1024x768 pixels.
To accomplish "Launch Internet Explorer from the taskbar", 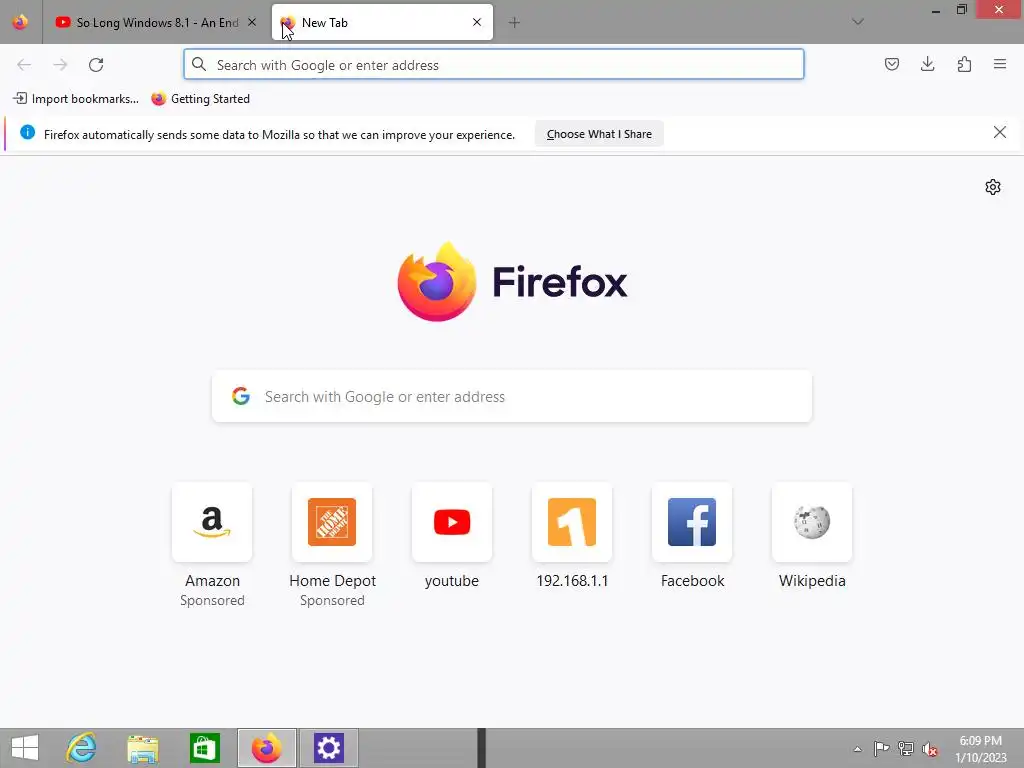I will [x=82, y=748].
